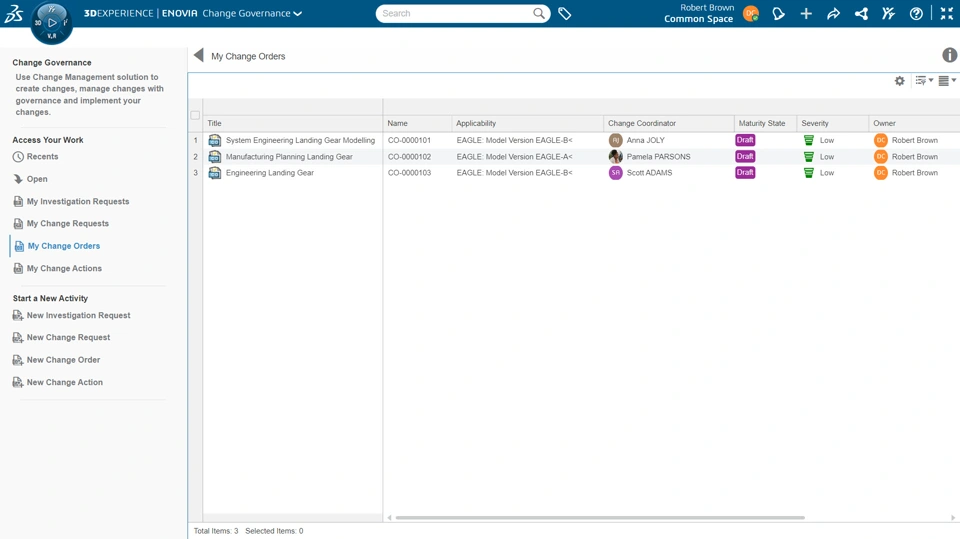Start a New Change Order
Image resolution: width=960 pixels, height=539 pixels.
63,360
